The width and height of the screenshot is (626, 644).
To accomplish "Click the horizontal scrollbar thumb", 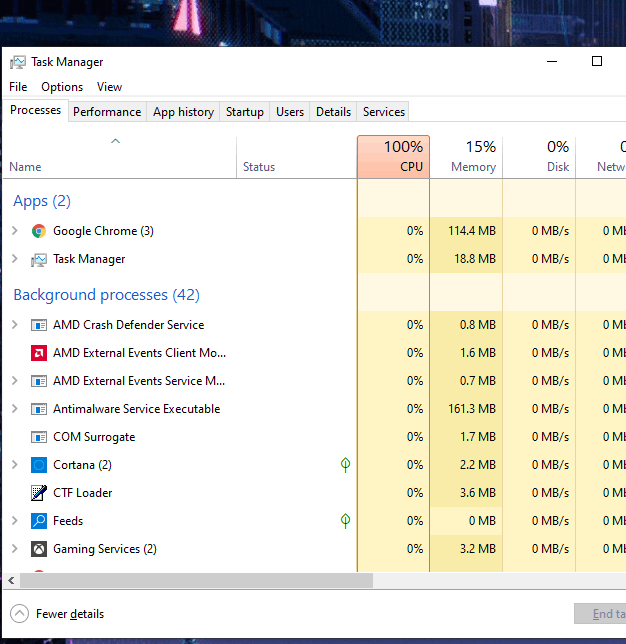I will pyautogui.click(x=196, y=580).
